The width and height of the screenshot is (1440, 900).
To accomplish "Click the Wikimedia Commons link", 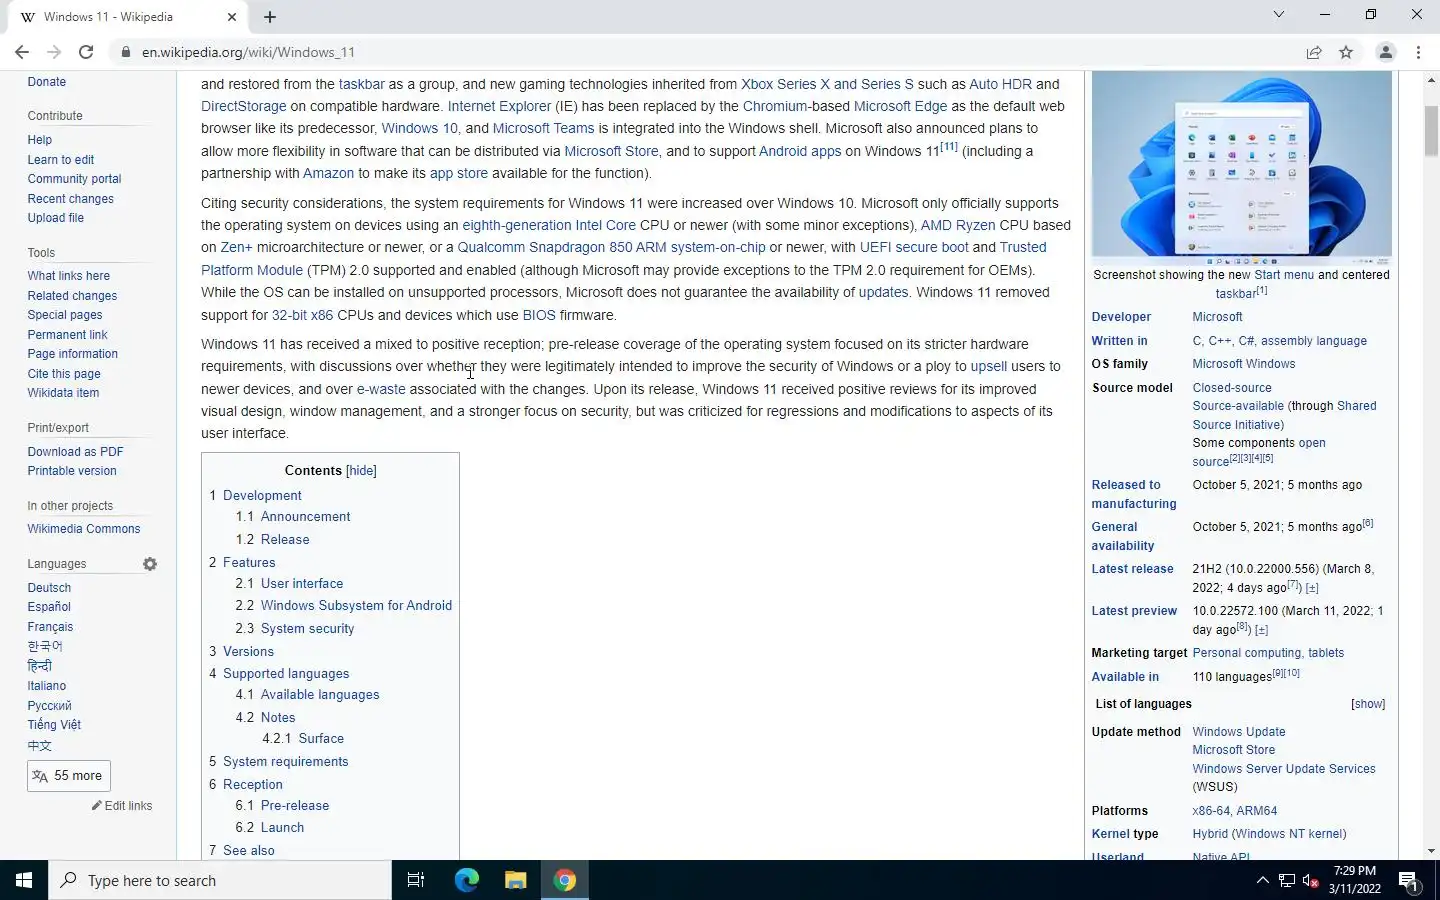I will [x=84, y=529].
